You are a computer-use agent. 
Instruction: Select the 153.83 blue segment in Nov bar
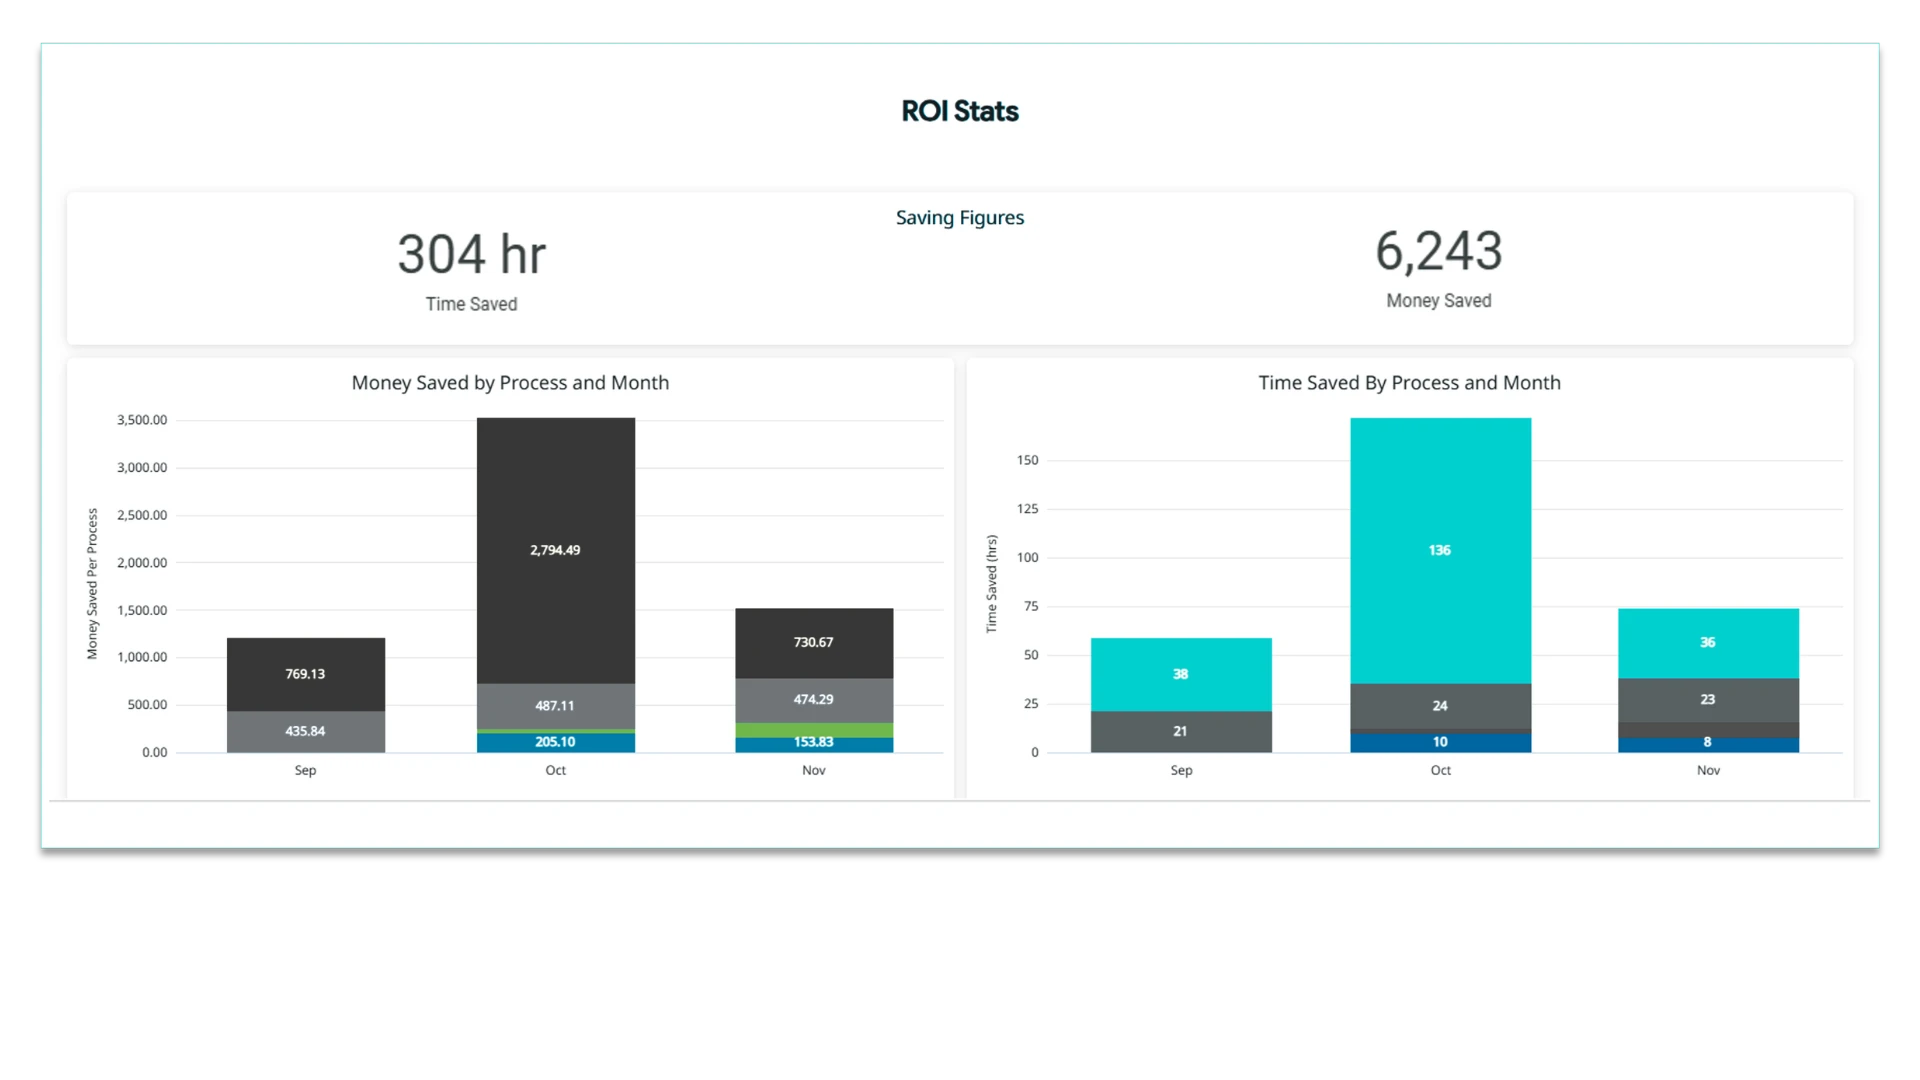point(814,745)
